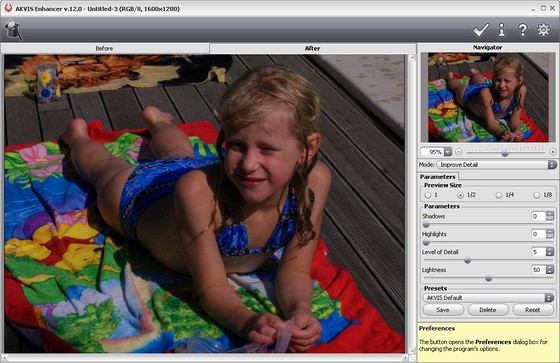The image size is (560, 363).
Task: Apply result with the checkmark icon
Action: [x=481, y=30]
